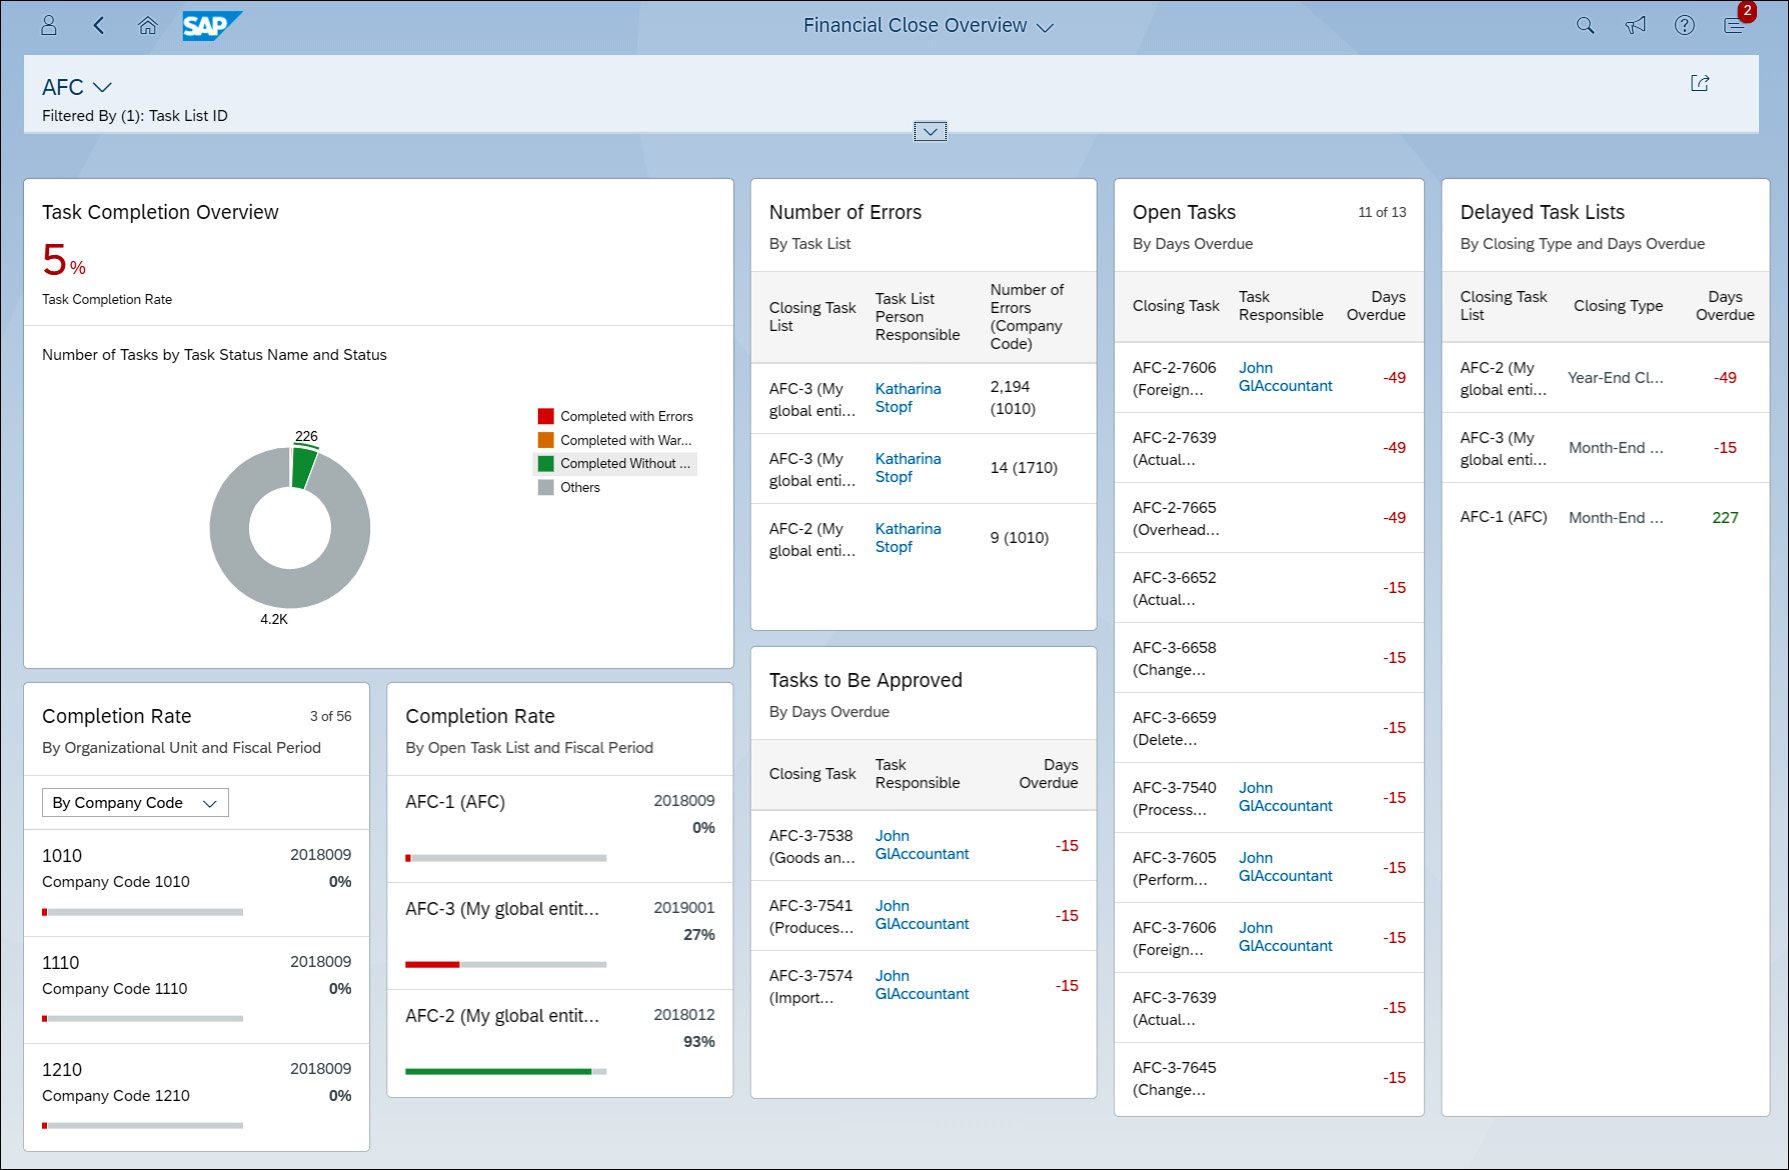Expand the filter bar chevron
The width and height of the screenshot is (1789, 1170).
(x=929, y=131)
